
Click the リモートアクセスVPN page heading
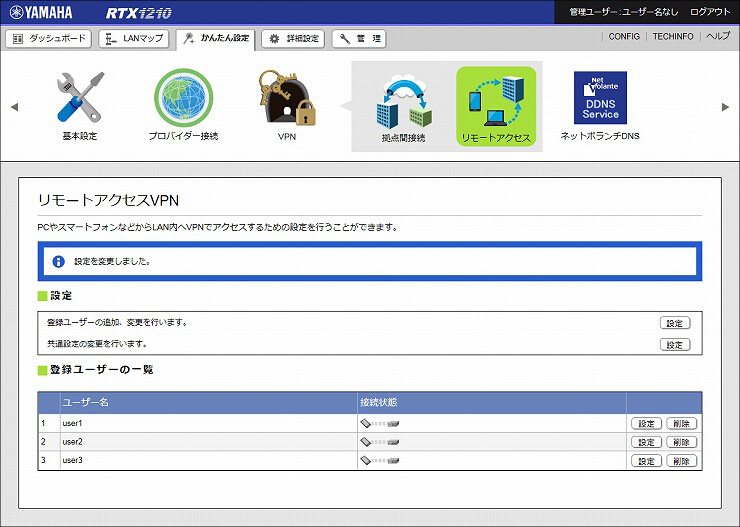click(x=108, y=201)
